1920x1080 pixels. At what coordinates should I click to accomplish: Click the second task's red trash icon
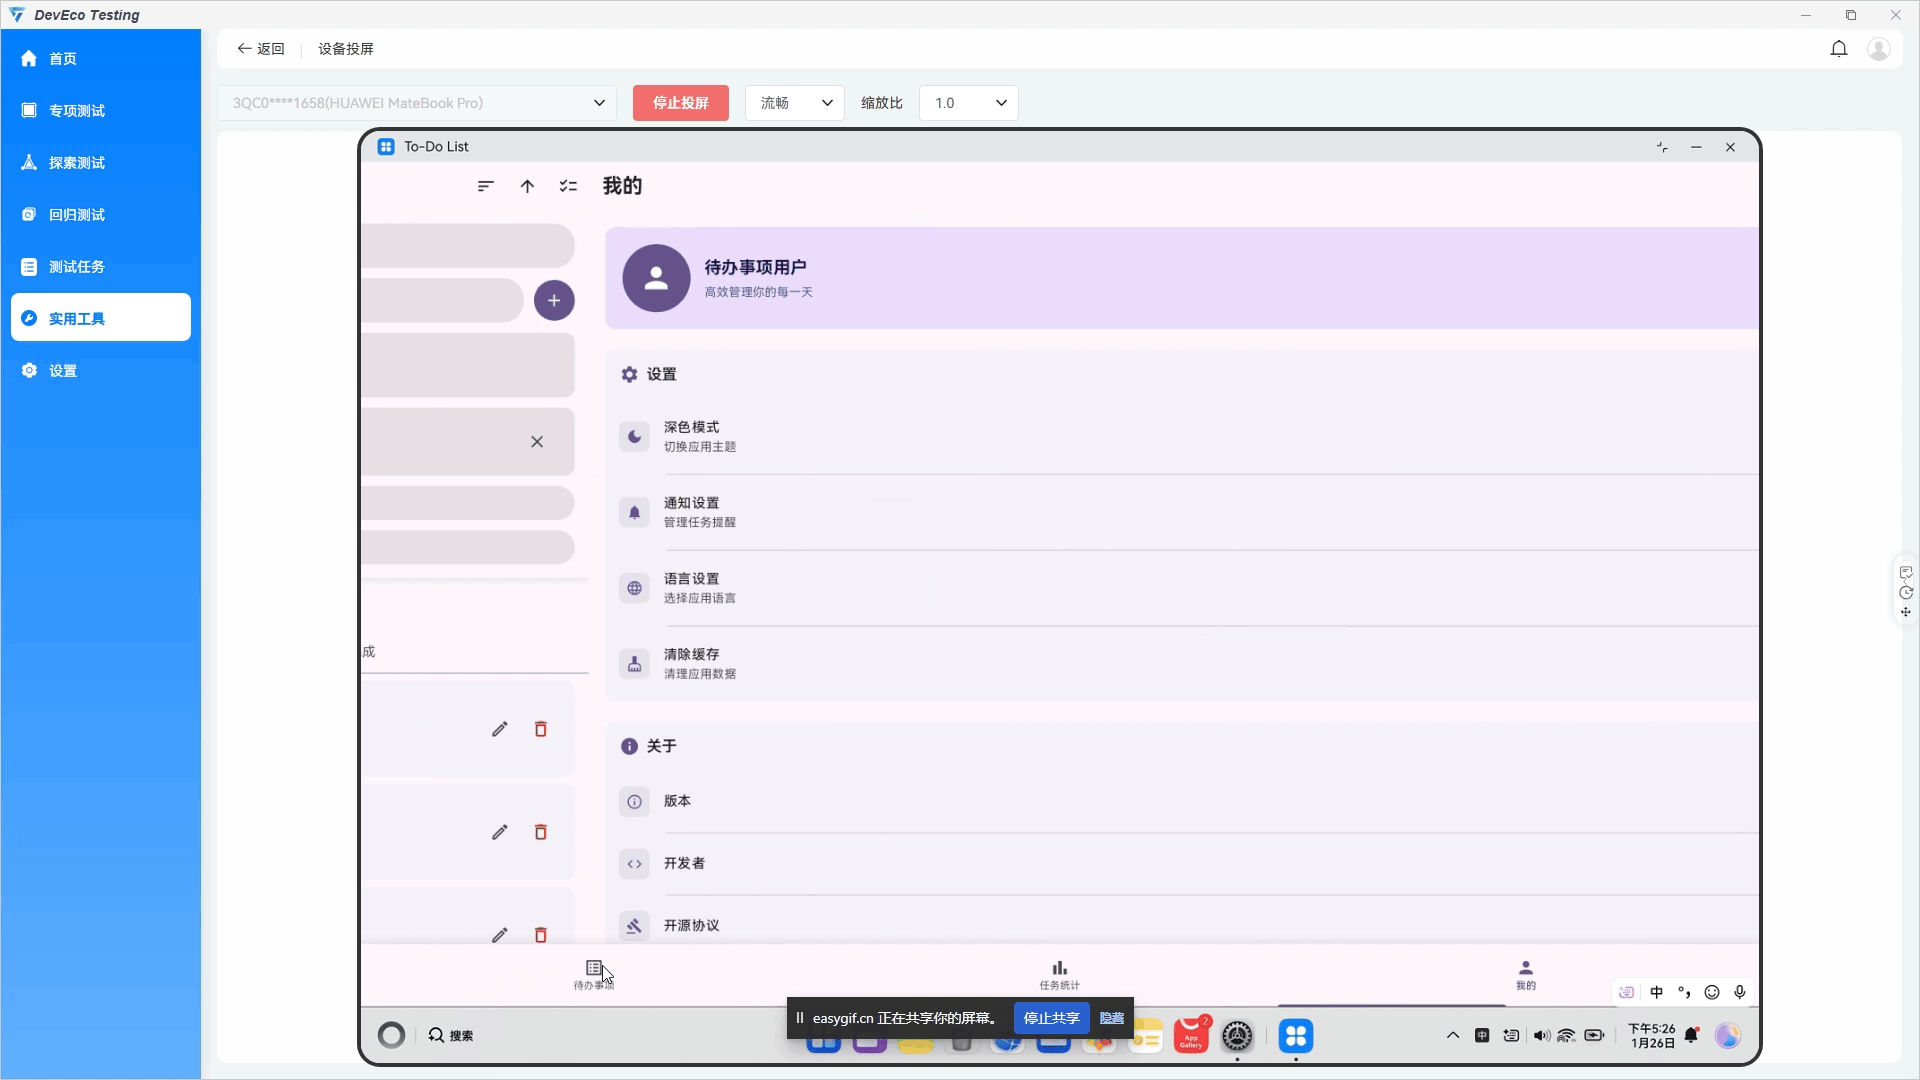point(541,832)
